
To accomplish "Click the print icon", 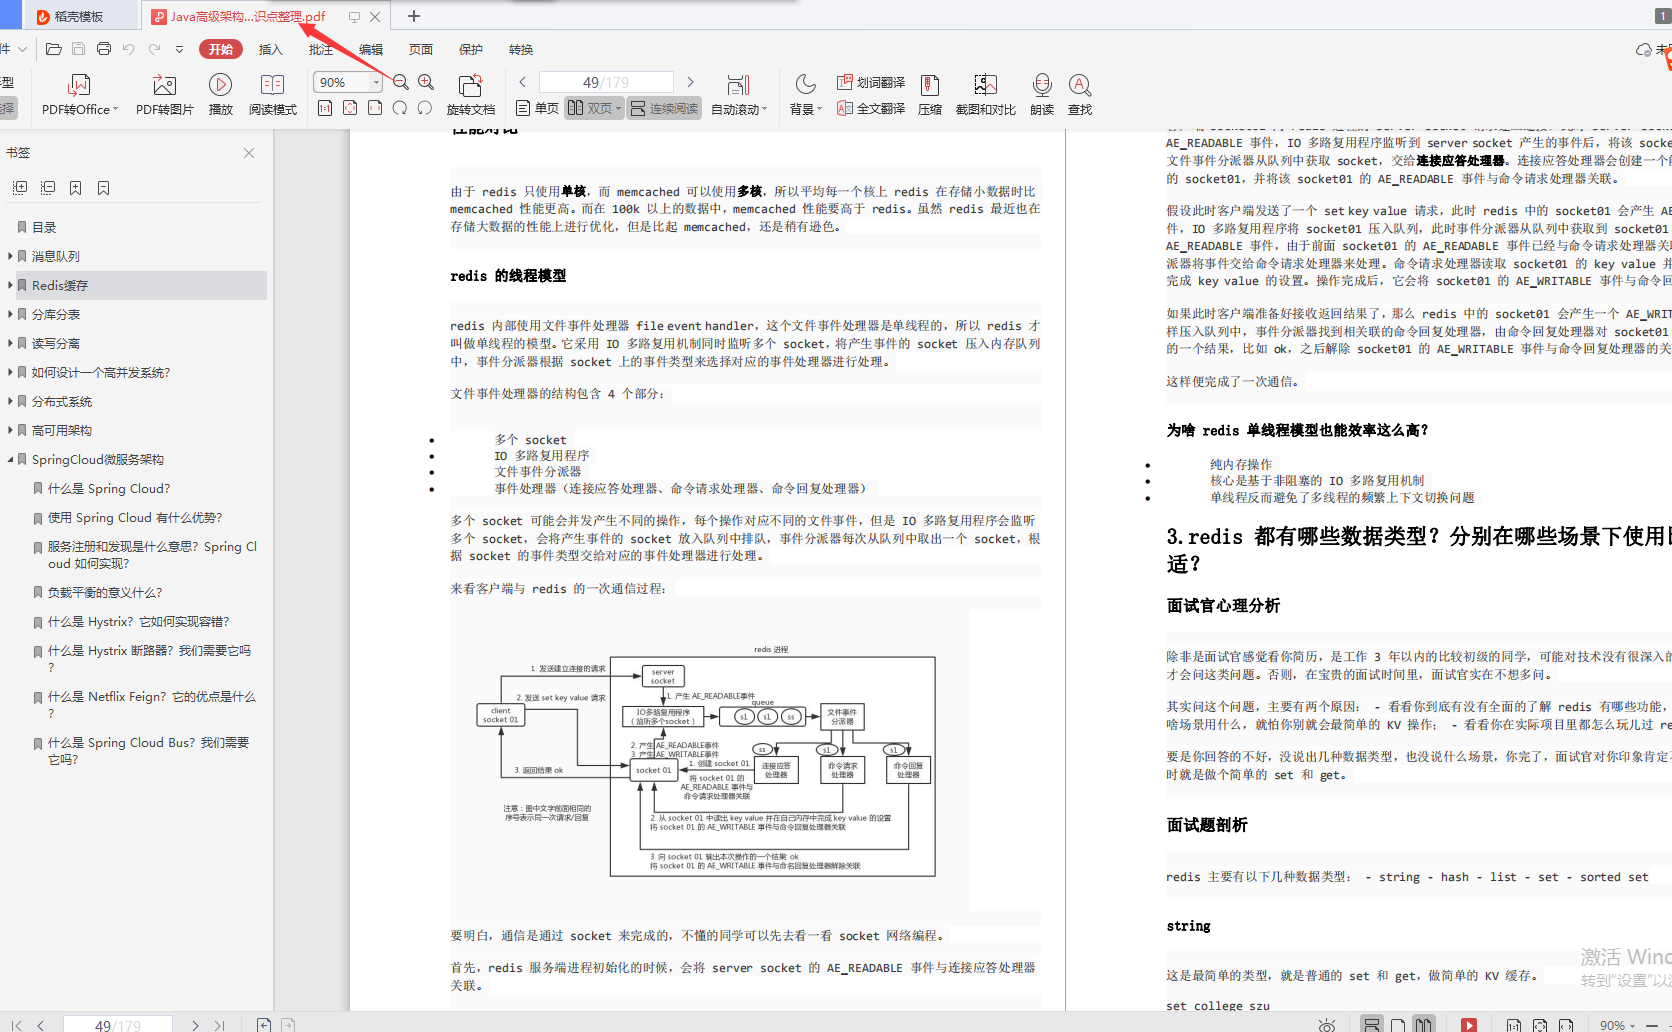I will pyautogui.click(x=104, y=49).
